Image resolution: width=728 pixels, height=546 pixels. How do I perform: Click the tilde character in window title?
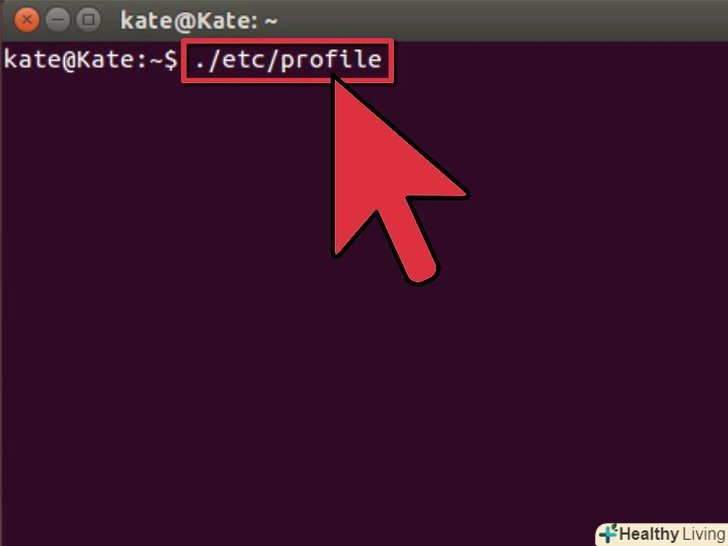(270, 21)
